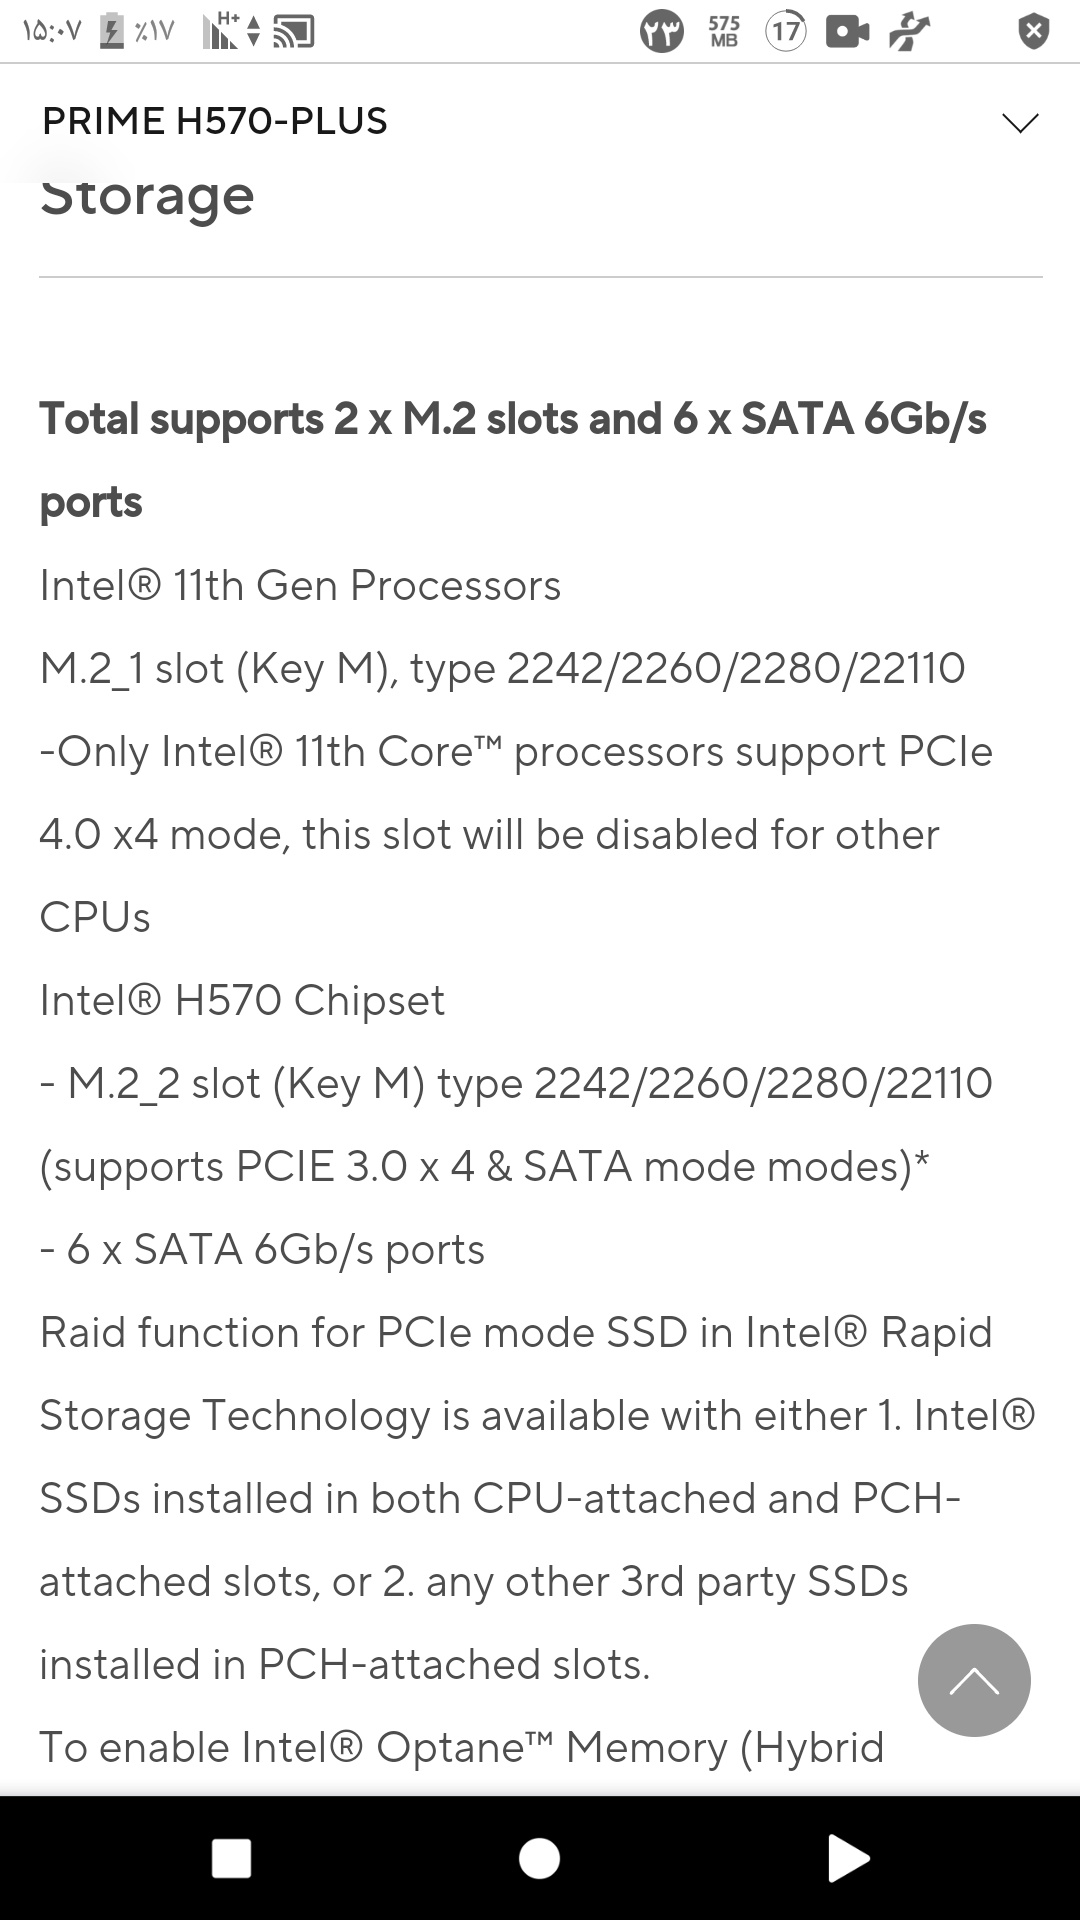Tap the Intel 11th Gen Processors line
Screen dimensions: 1080x1920
[x=300, y=585]
